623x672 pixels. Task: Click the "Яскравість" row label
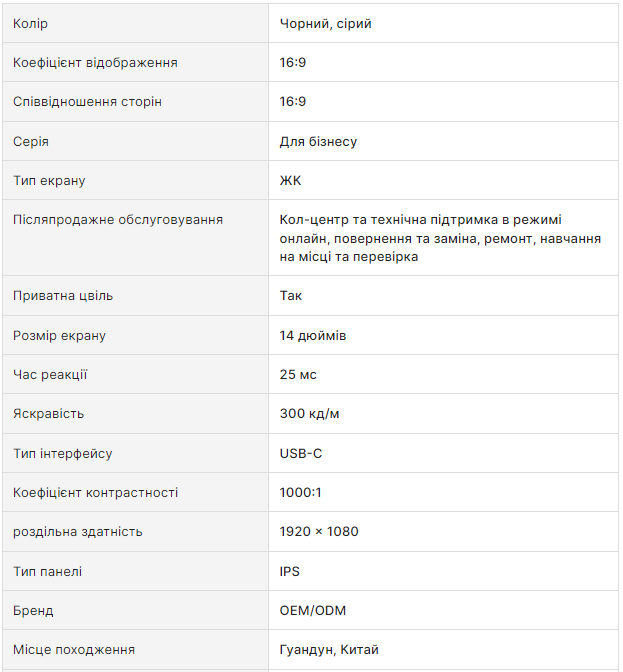(x=48, y=414)
